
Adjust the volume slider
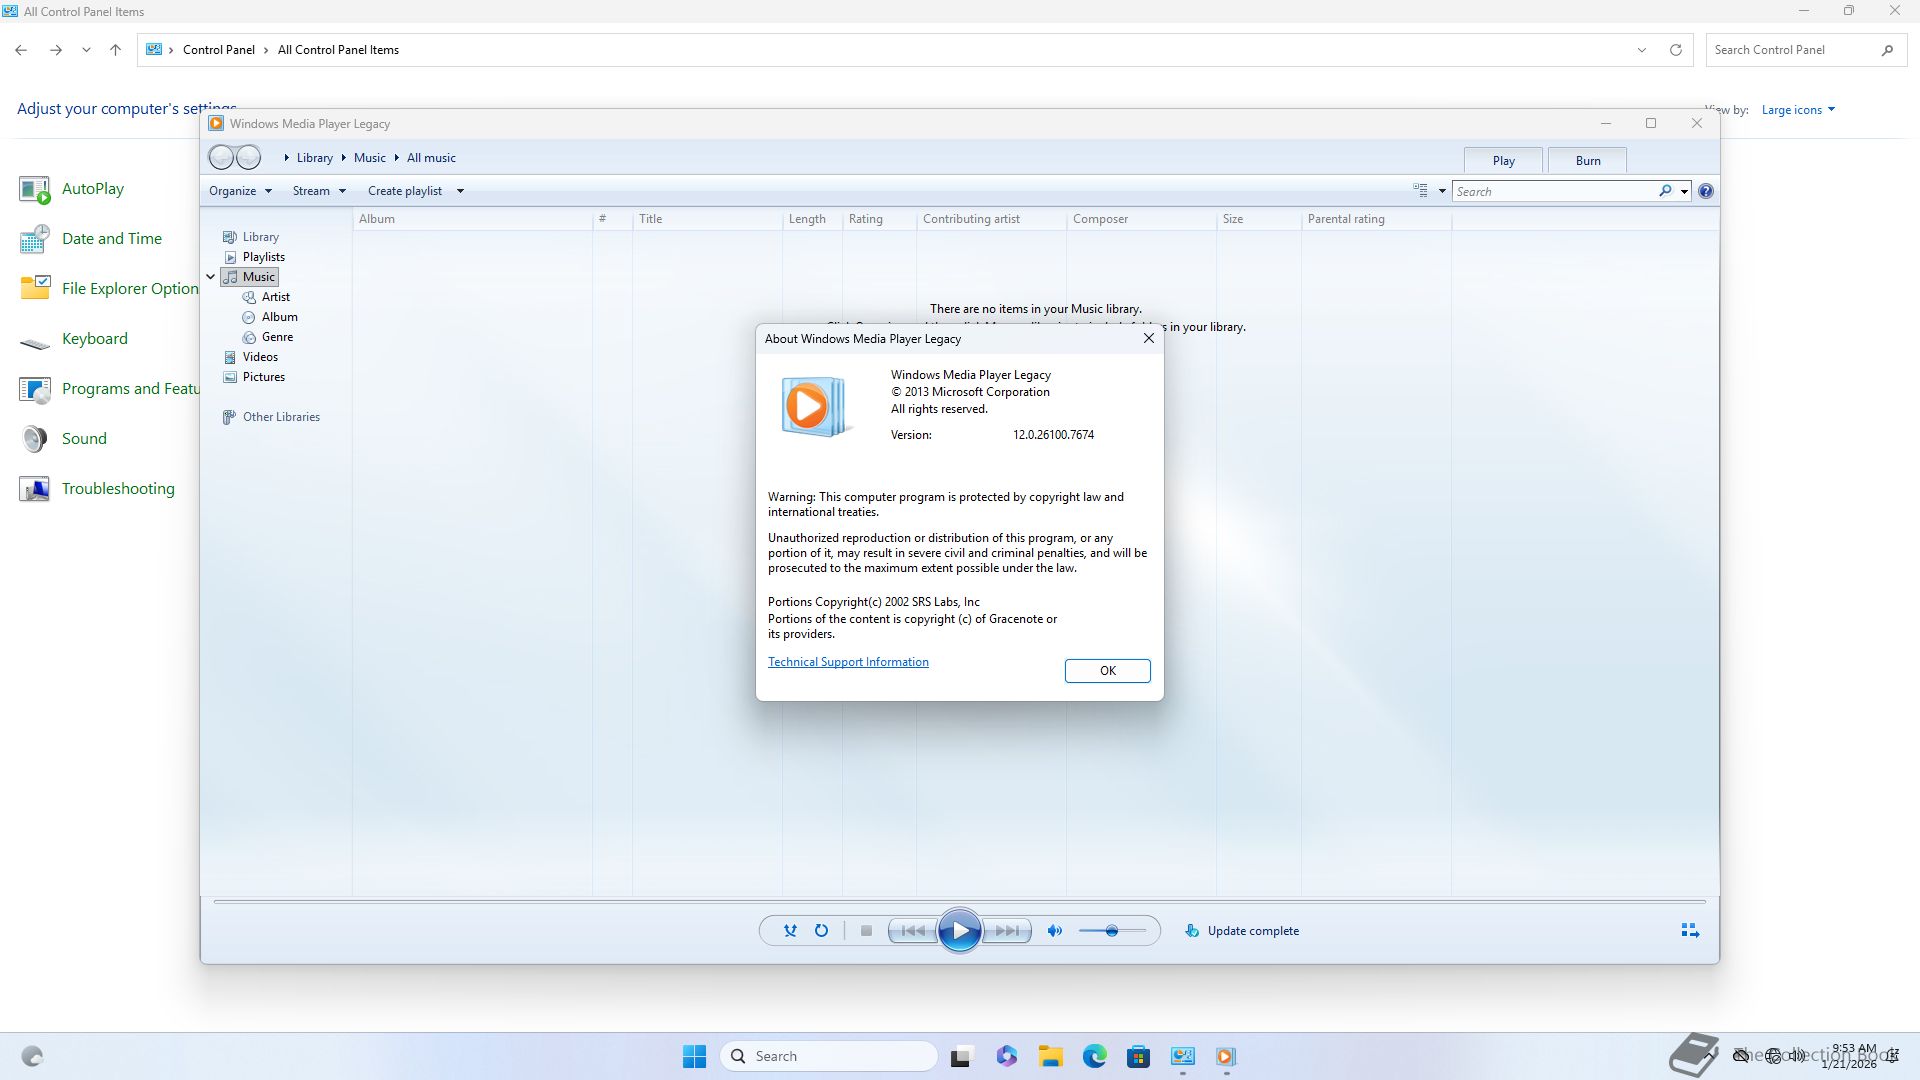1111,931
